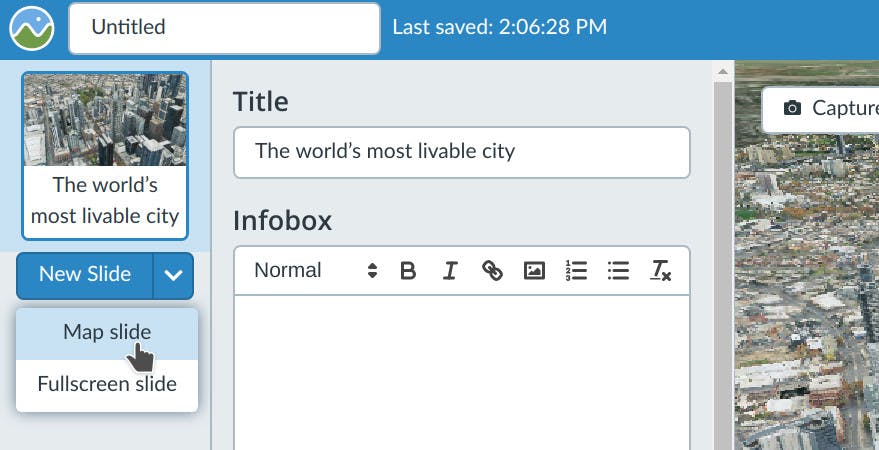The width and height of the screenshot is (879, 450).
Task: Clear text formatting with Tx icon
Action: pos(660,271)
